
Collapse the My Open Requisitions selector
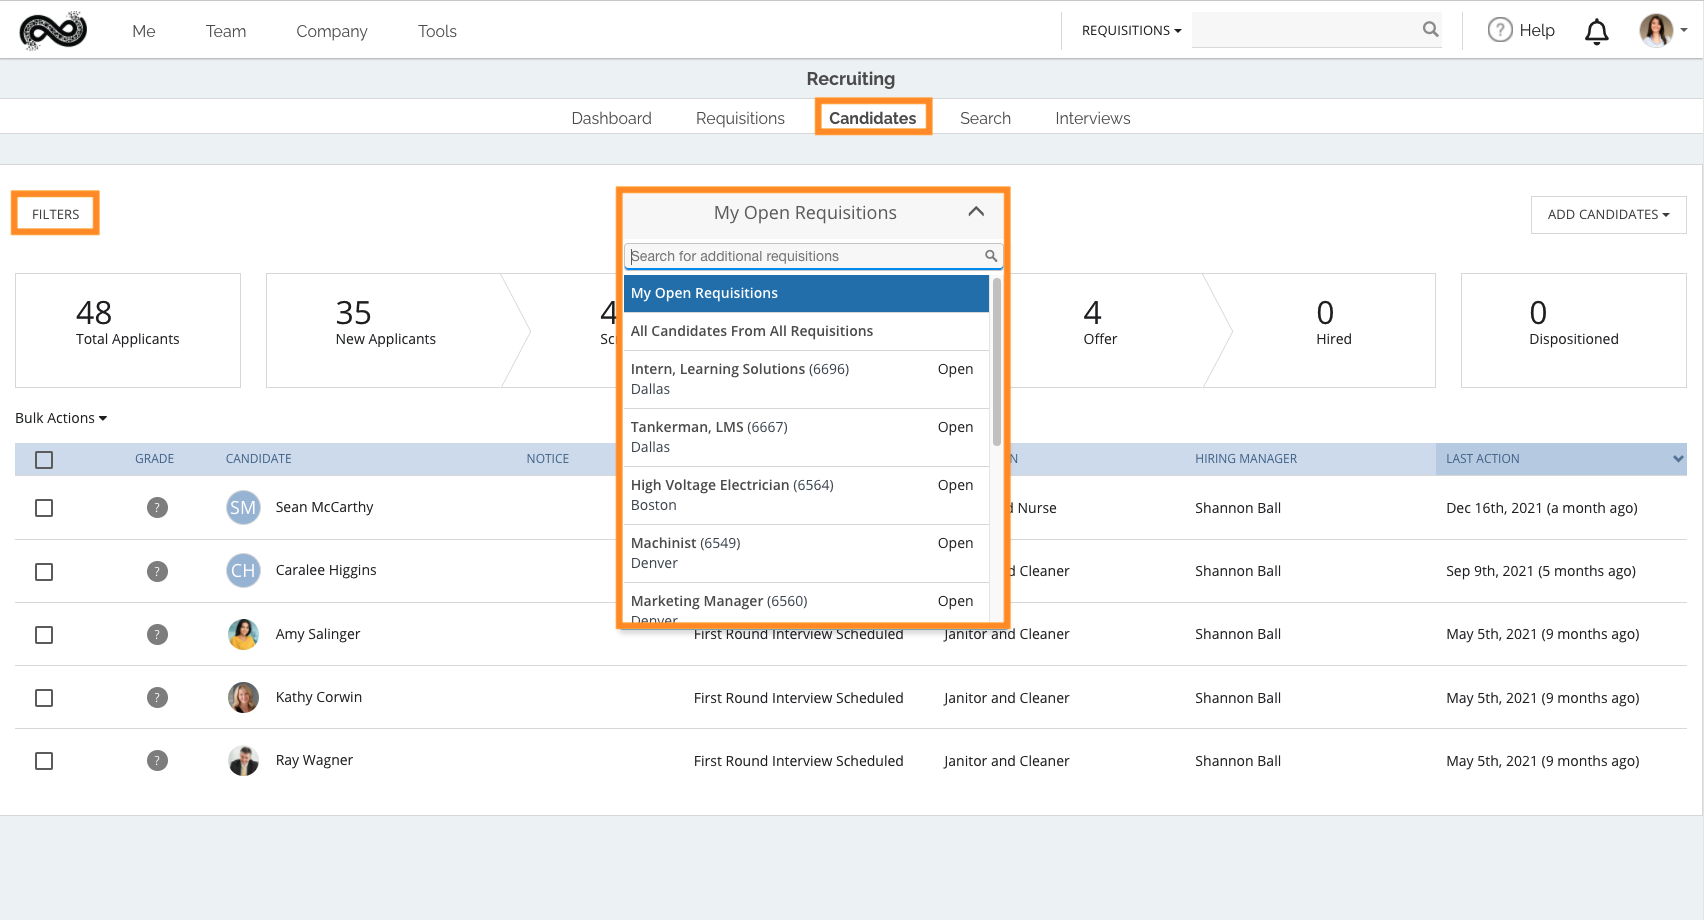coord(976,212)
